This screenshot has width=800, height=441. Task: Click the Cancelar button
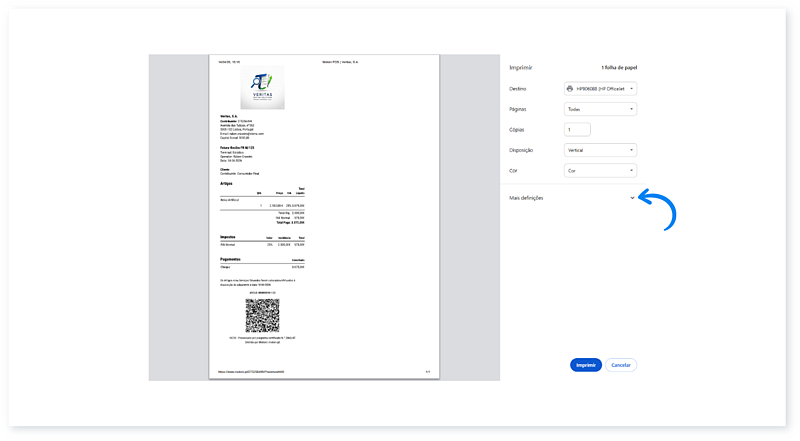click(621, 365)
